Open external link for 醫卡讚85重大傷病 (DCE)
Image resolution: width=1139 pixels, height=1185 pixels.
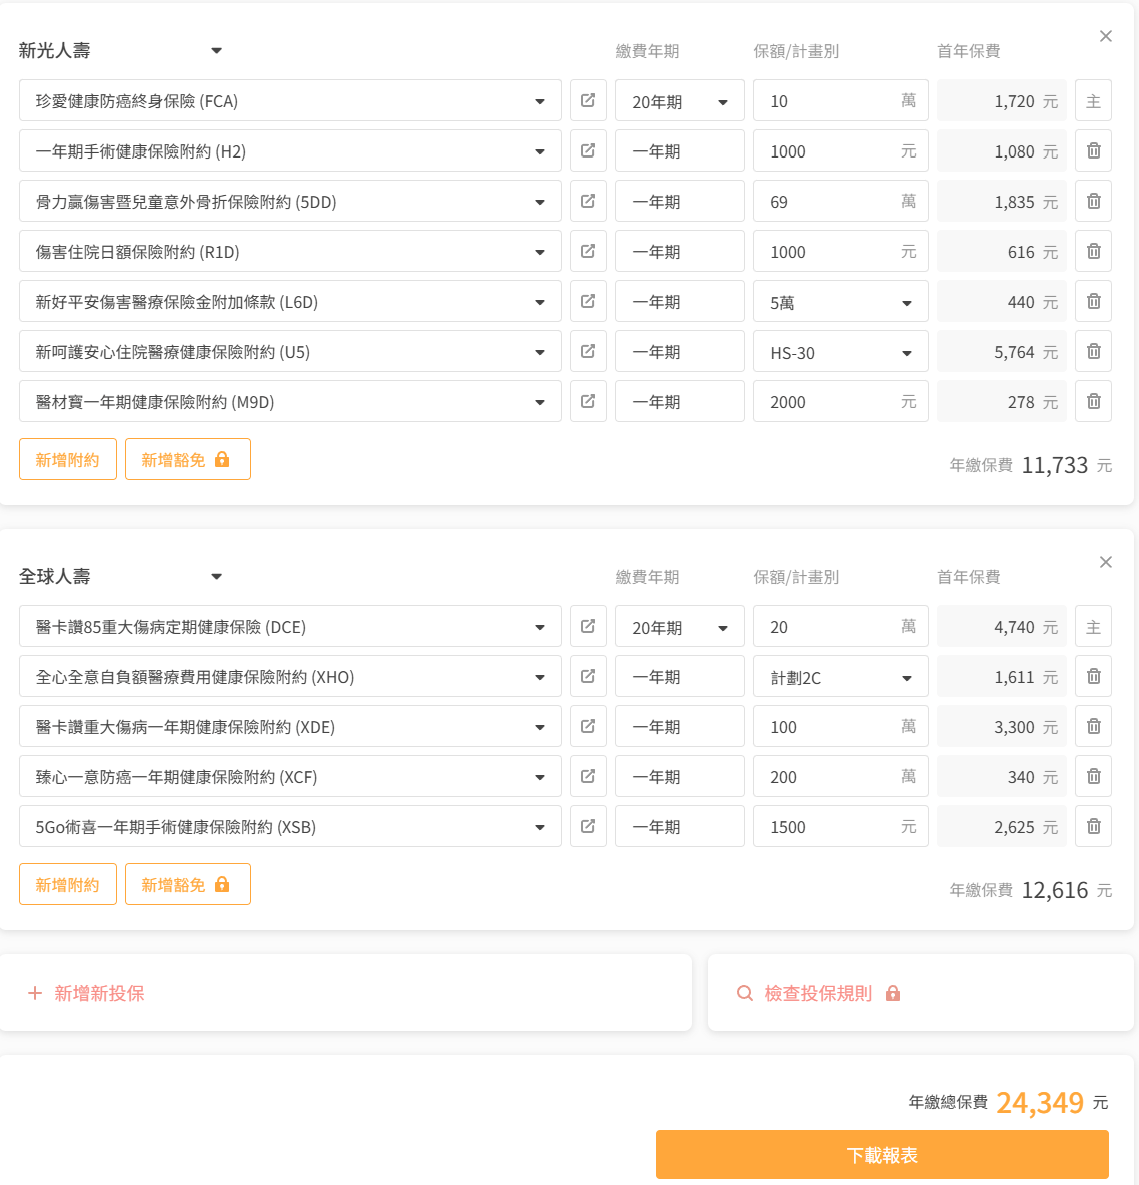[588, 626]
